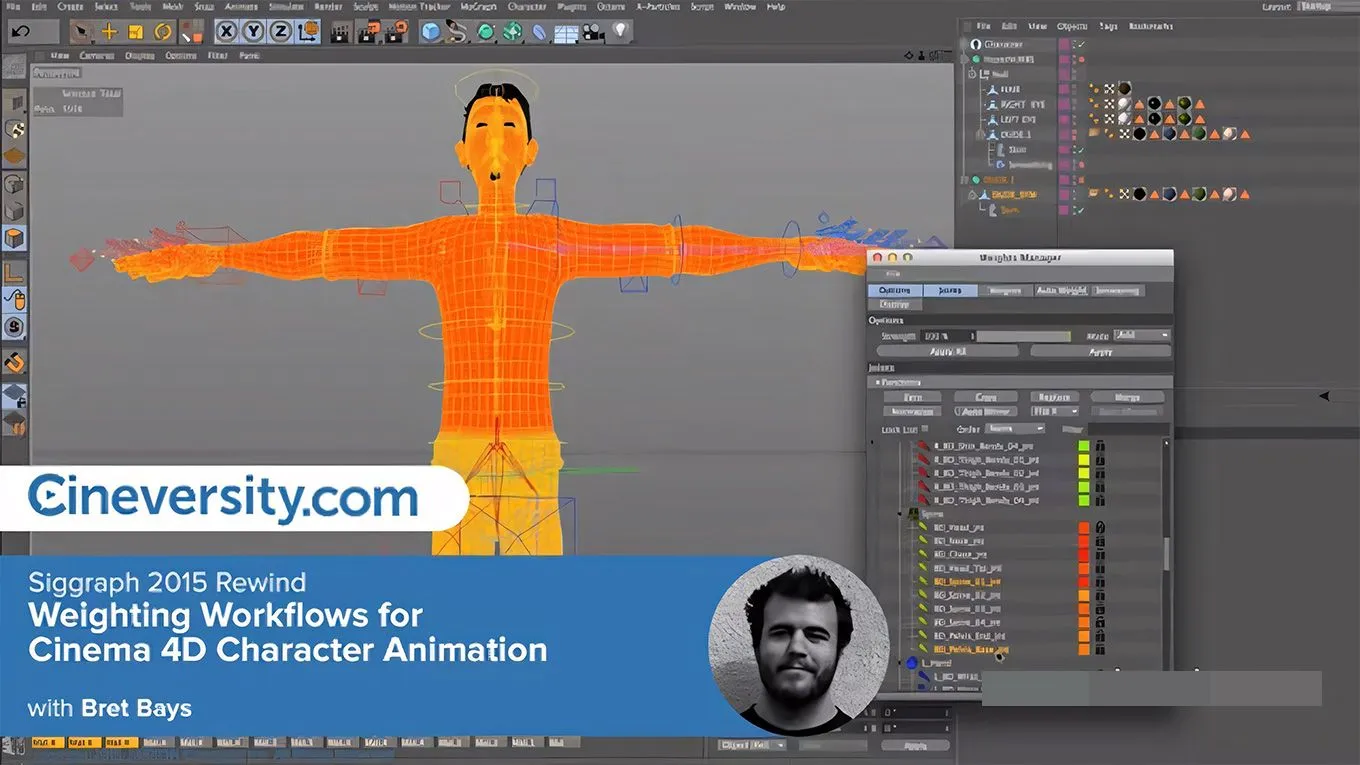Select the Rotate tool in toolbar
The image size is (1360, 765).
(162, 31)
